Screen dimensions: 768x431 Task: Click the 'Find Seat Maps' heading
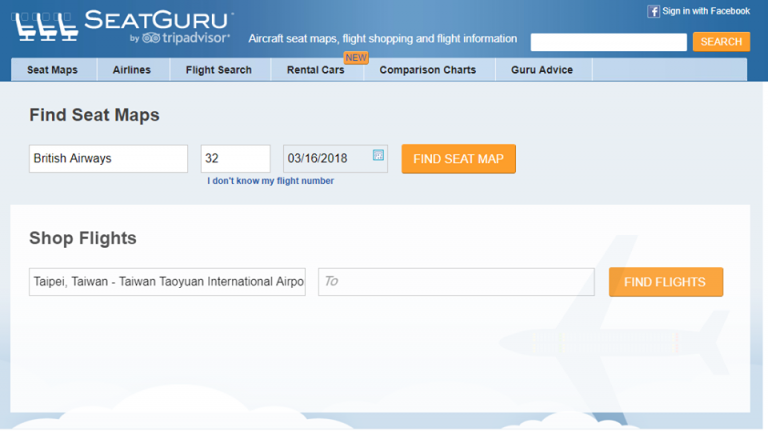(95, 115)
